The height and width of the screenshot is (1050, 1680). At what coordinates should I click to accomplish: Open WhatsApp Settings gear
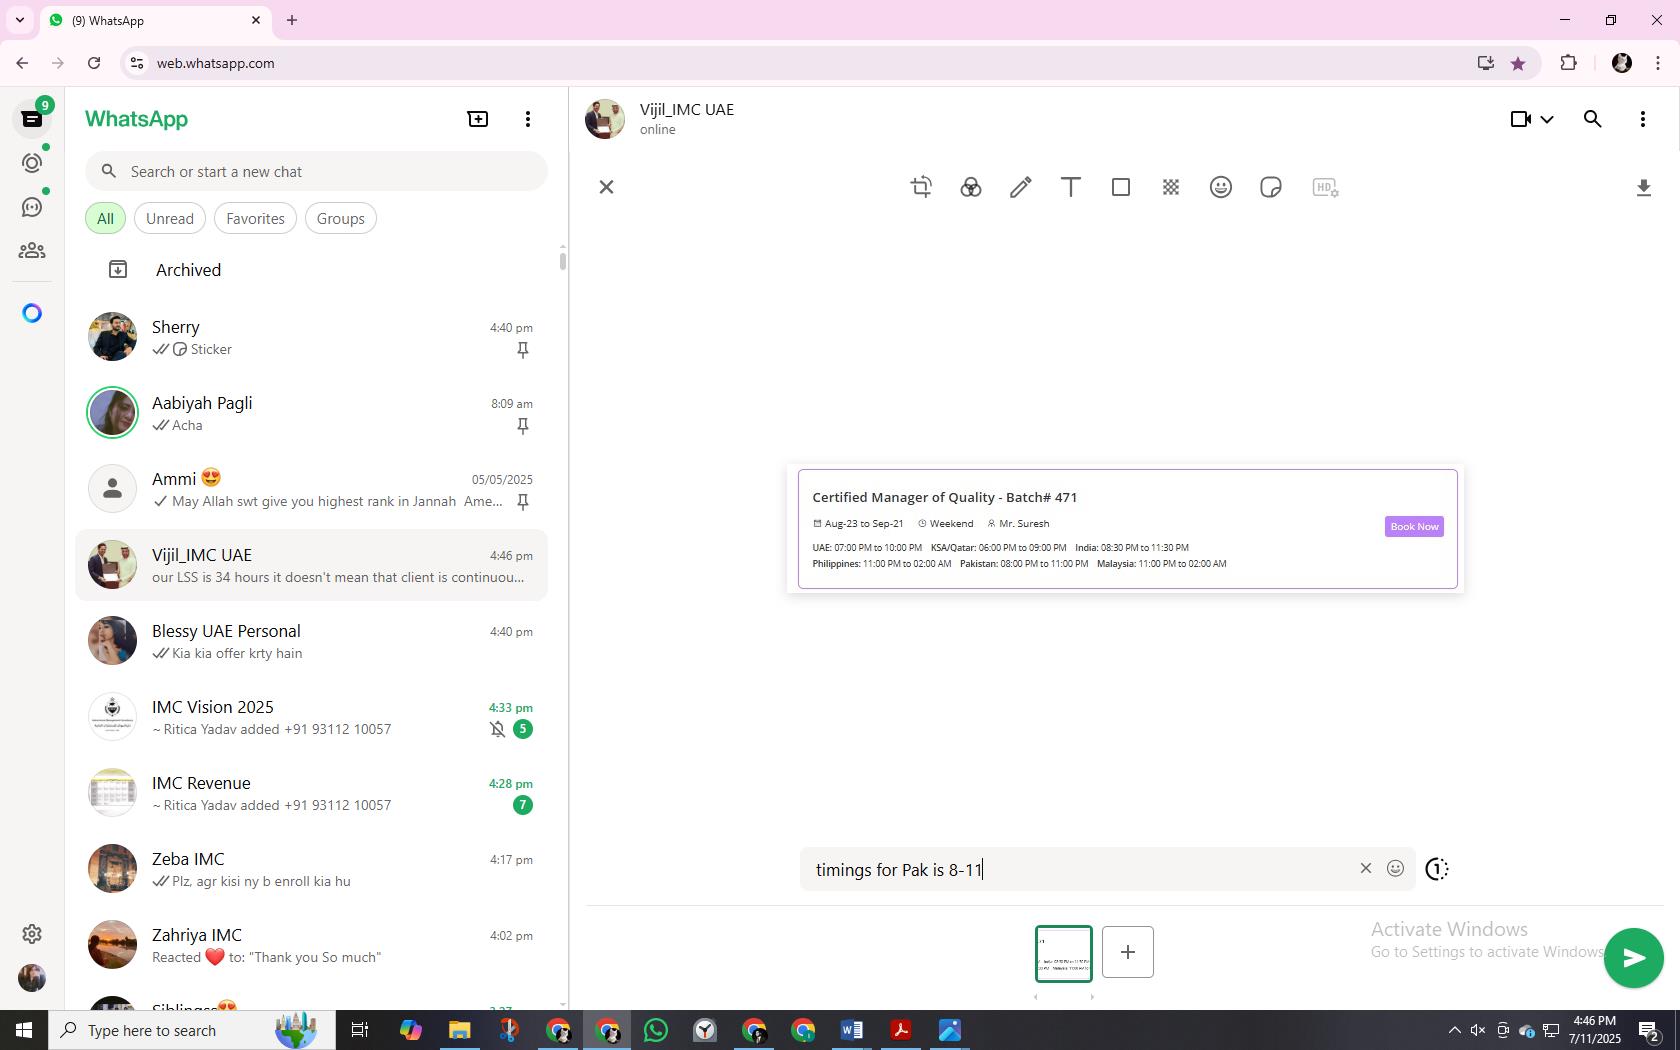click(32, 934)
